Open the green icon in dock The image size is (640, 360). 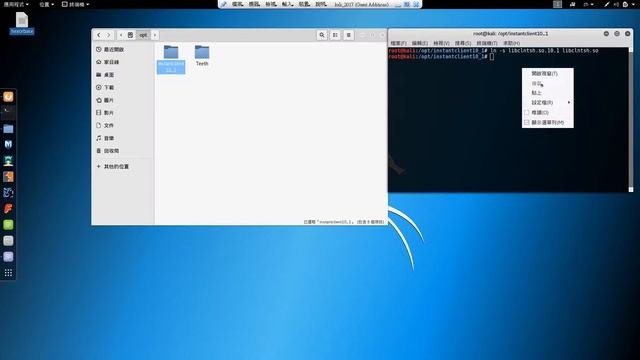point(8,224)
